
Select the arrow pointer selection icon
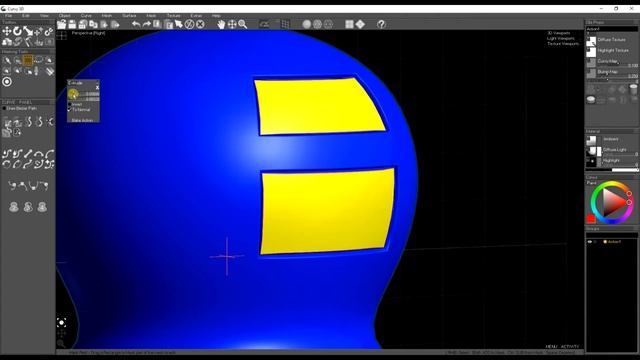tap(179, 24)
